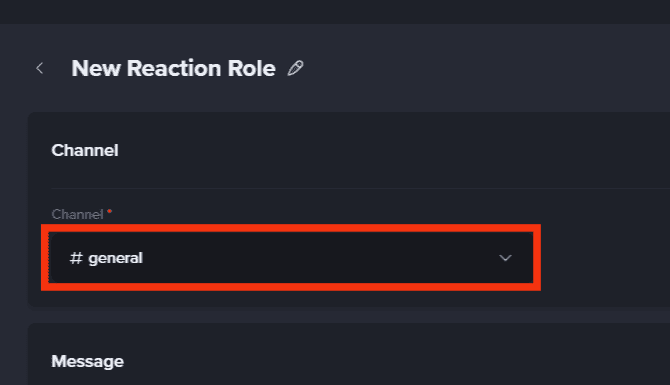The height and width of the screenshot is (385, 670).
Task: Click the gap between the Channel and Message cards
Action: tap(349, 315)
